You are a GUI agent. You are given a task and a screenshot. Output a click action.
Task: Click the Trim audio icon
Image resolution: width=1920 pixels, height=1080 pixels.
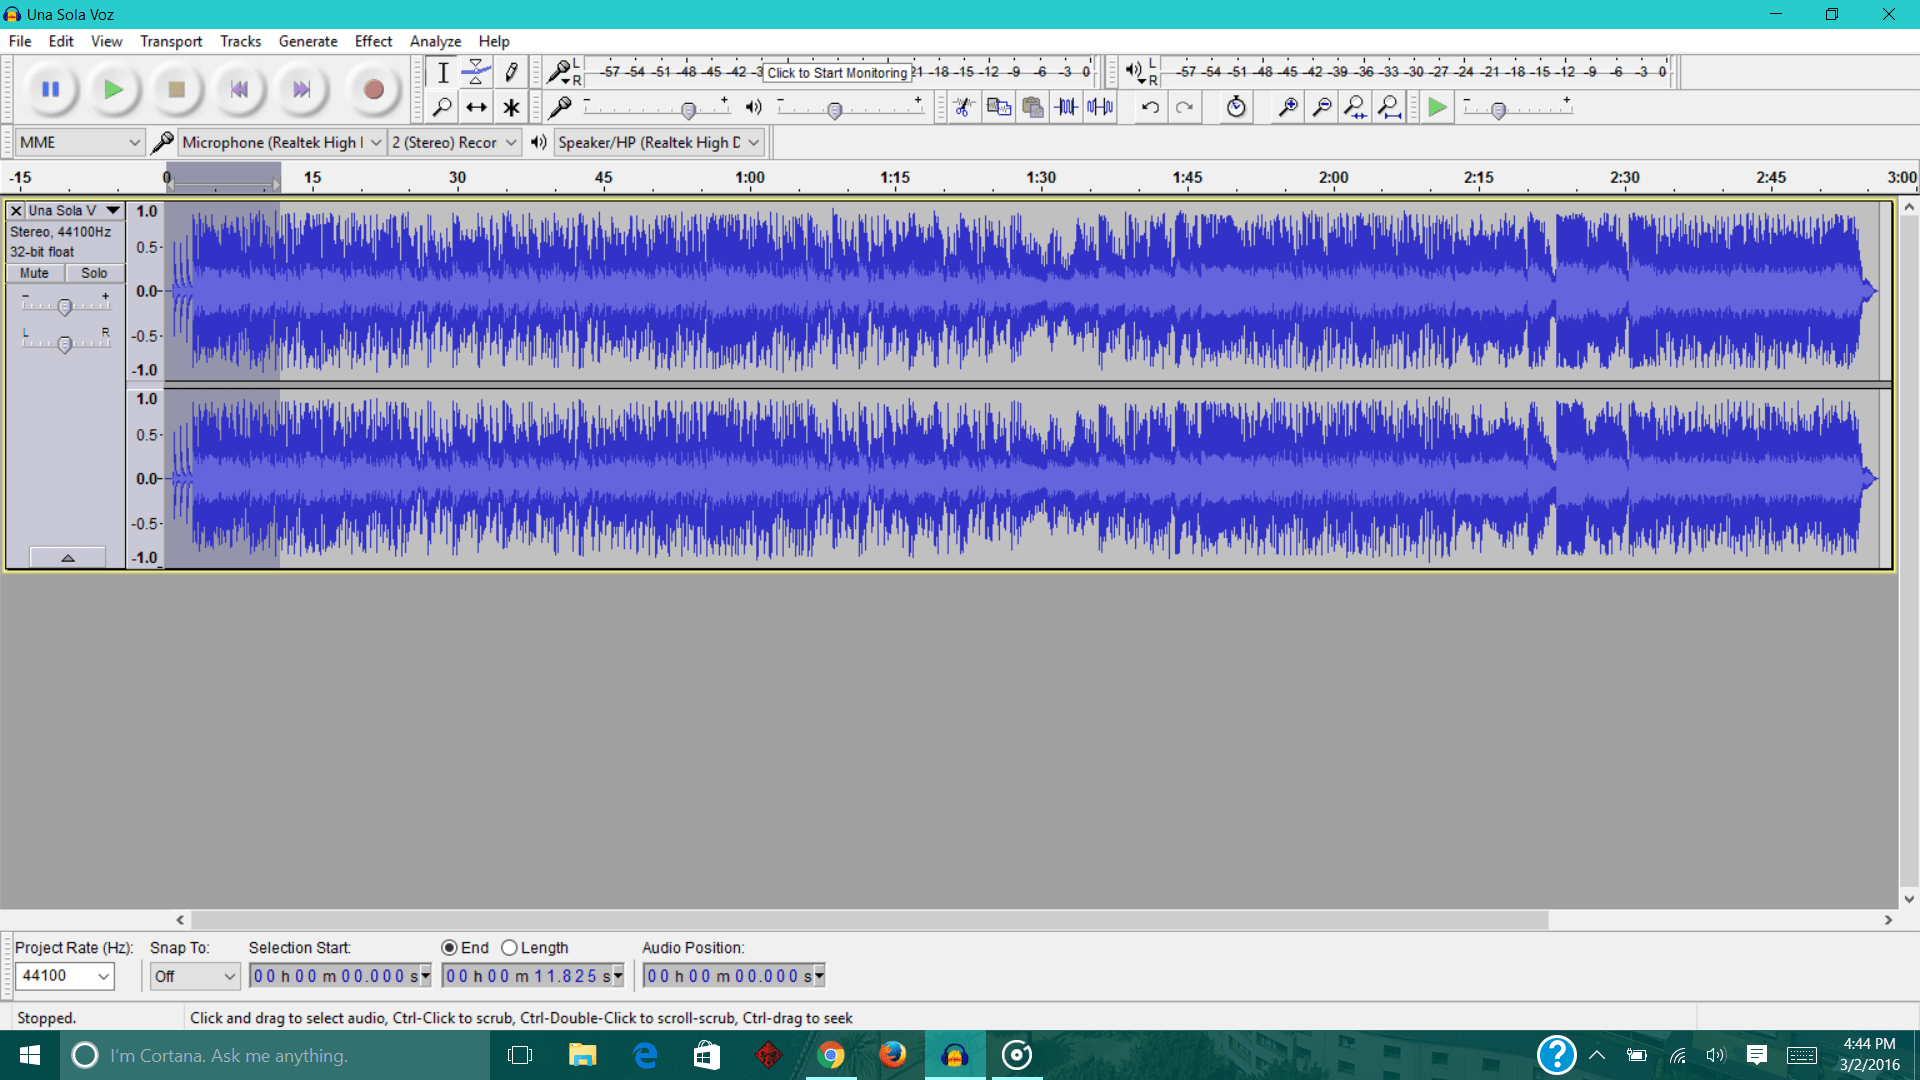coord(1067,107)
